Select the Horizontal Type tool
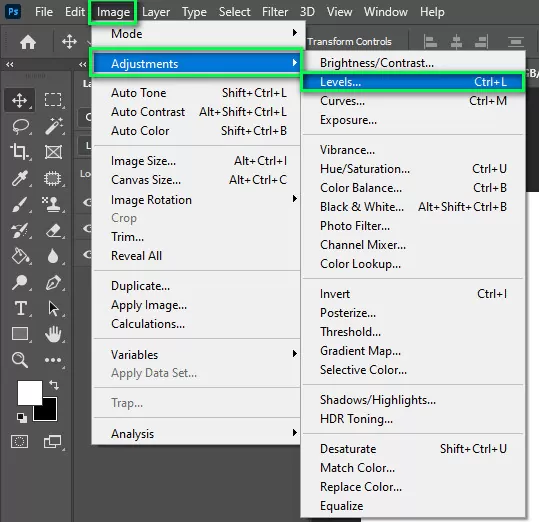This screenshot has height=522, width=539. click(x=21, y=308)
